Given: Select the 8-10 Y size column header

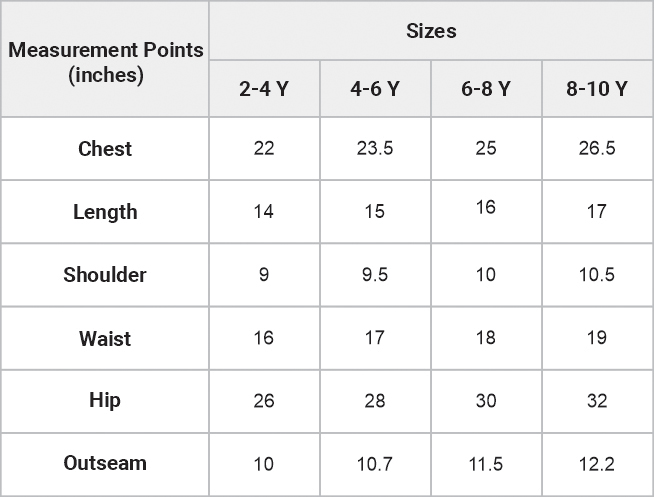Looking at the screenshot, I should coord(597,88).
